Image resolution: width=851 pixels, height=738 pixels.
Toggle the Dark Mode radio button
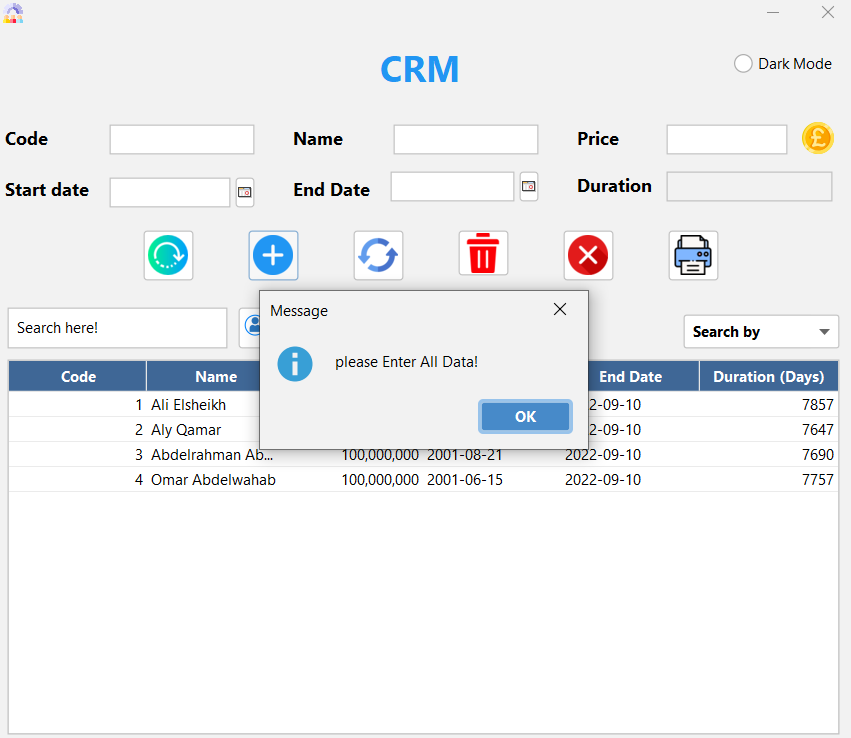pyautogui.click(x=743, y=63)
